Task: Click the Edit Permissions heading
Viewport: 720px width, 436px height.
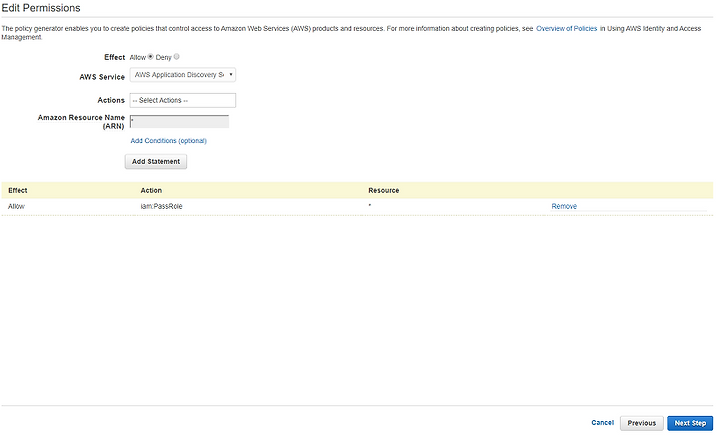Action: tap(41, 8)
